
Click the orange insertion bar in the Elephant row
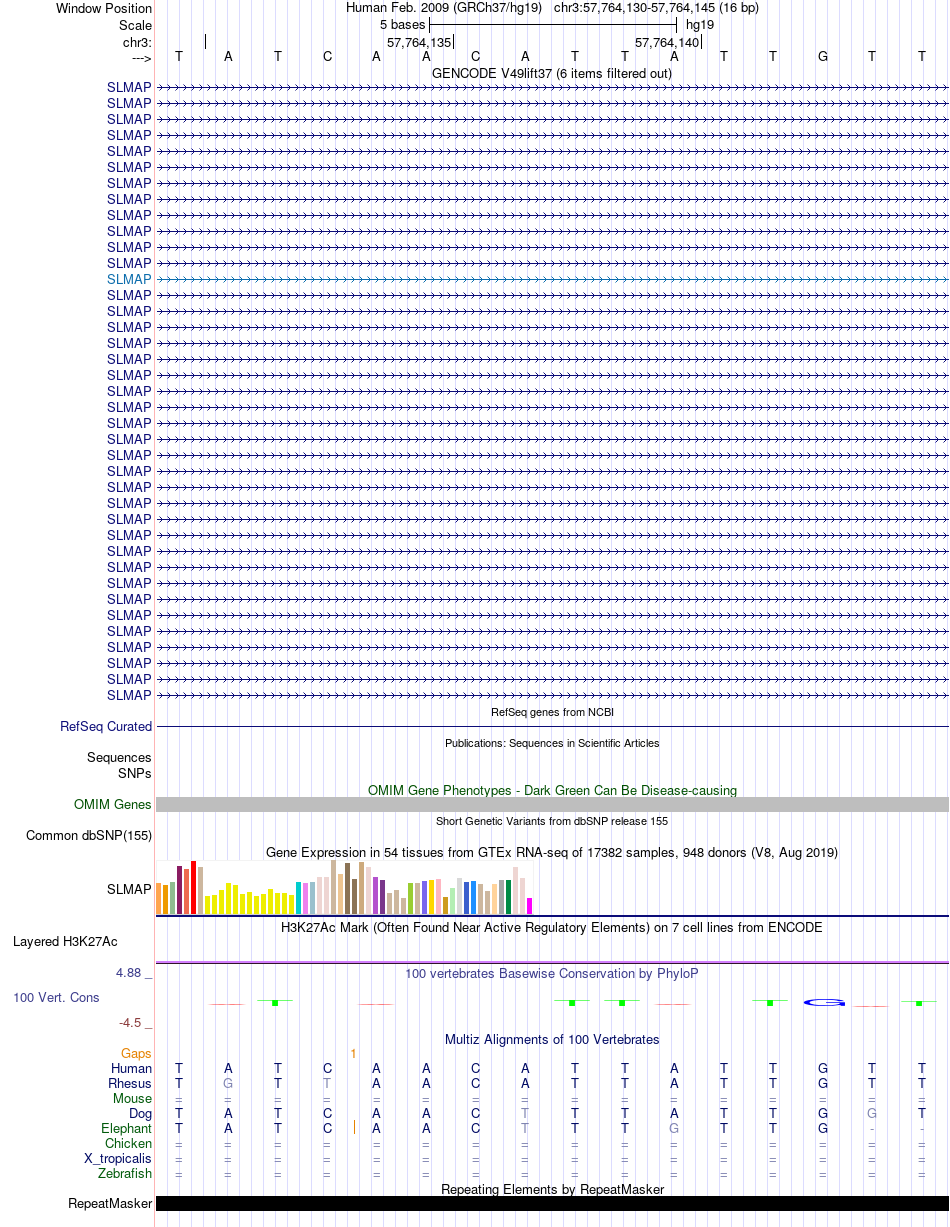[355, 1128]
